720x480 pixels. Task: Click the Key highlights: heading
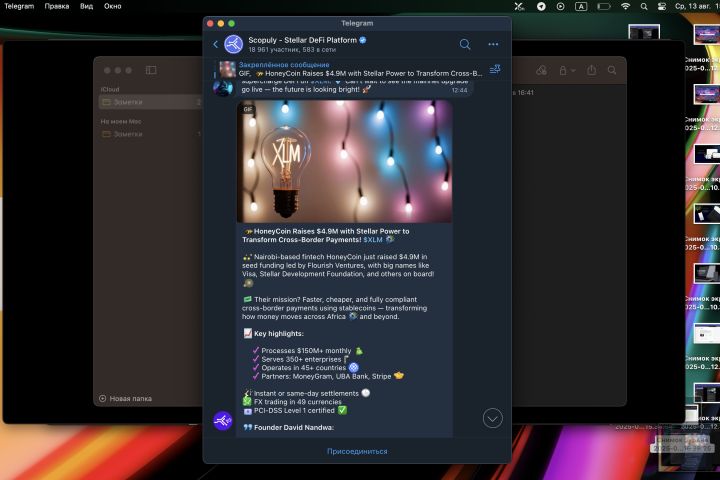tap(279, 333)
